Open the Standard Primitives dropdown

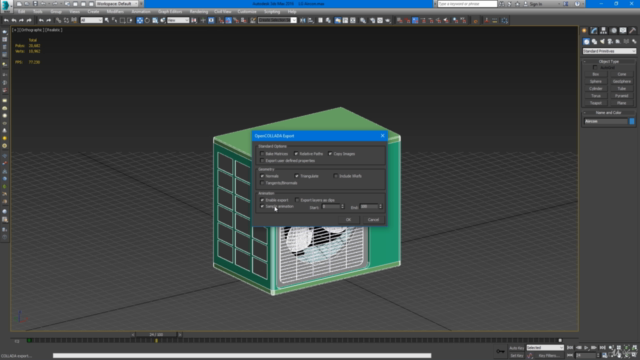tap(609, 51)
